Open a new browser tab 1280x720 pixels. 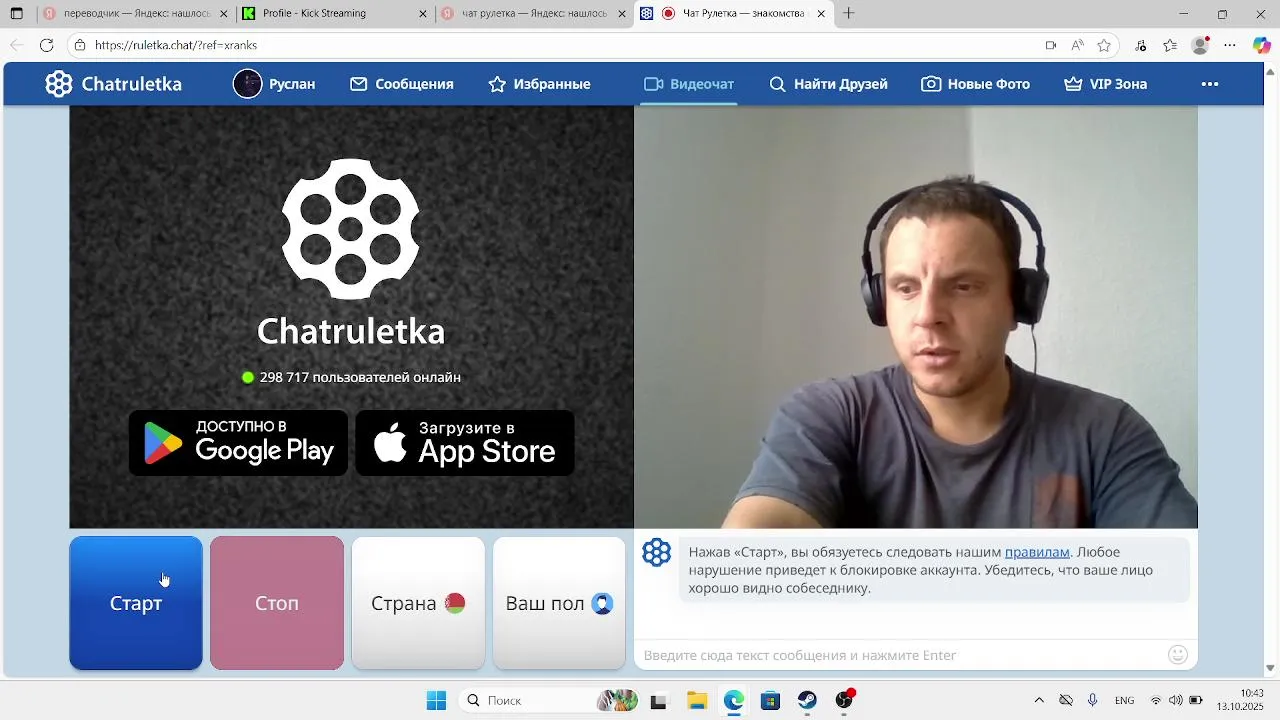[849, 14]
